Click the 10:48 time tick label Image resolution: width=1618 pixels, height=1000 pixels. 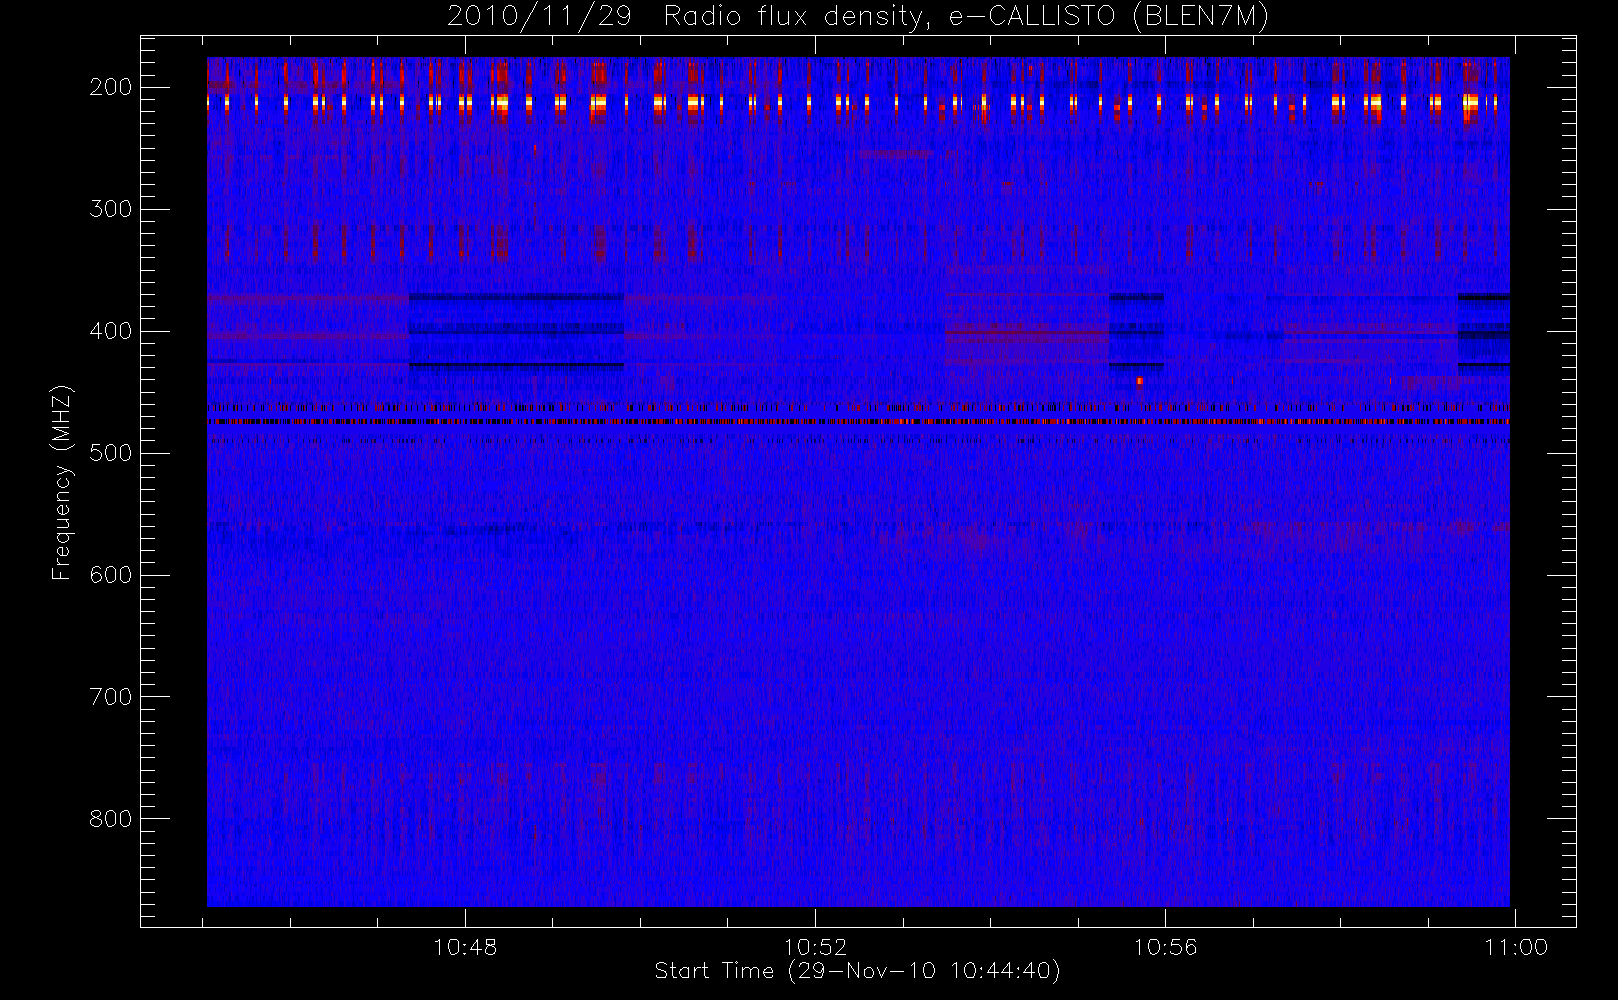click(465, 947)
